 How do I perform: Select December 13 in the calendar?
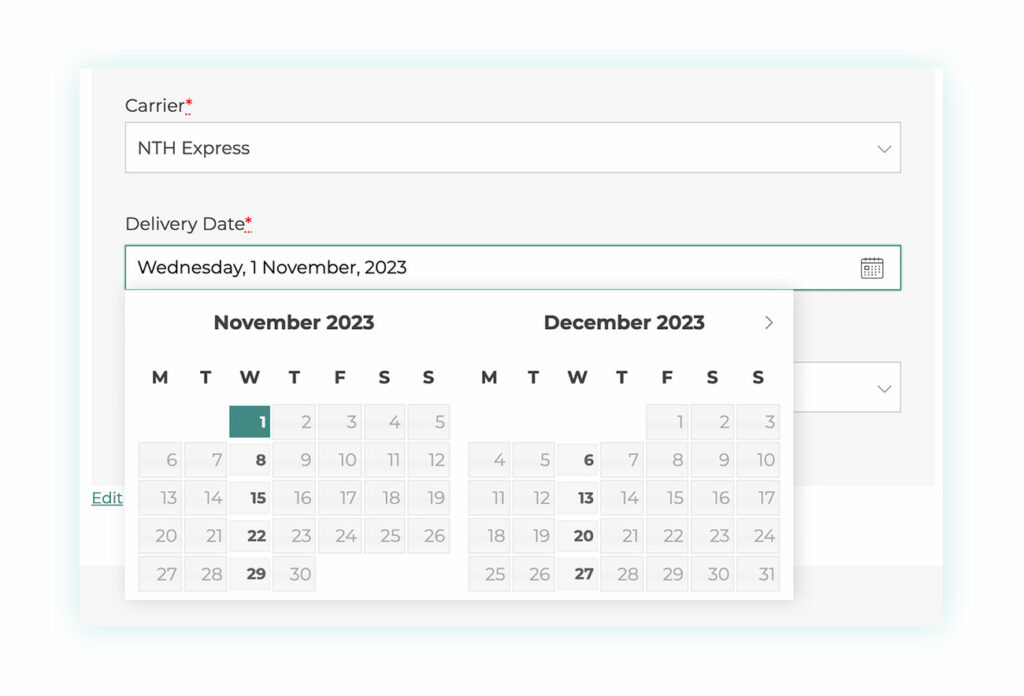pos(578,497)
